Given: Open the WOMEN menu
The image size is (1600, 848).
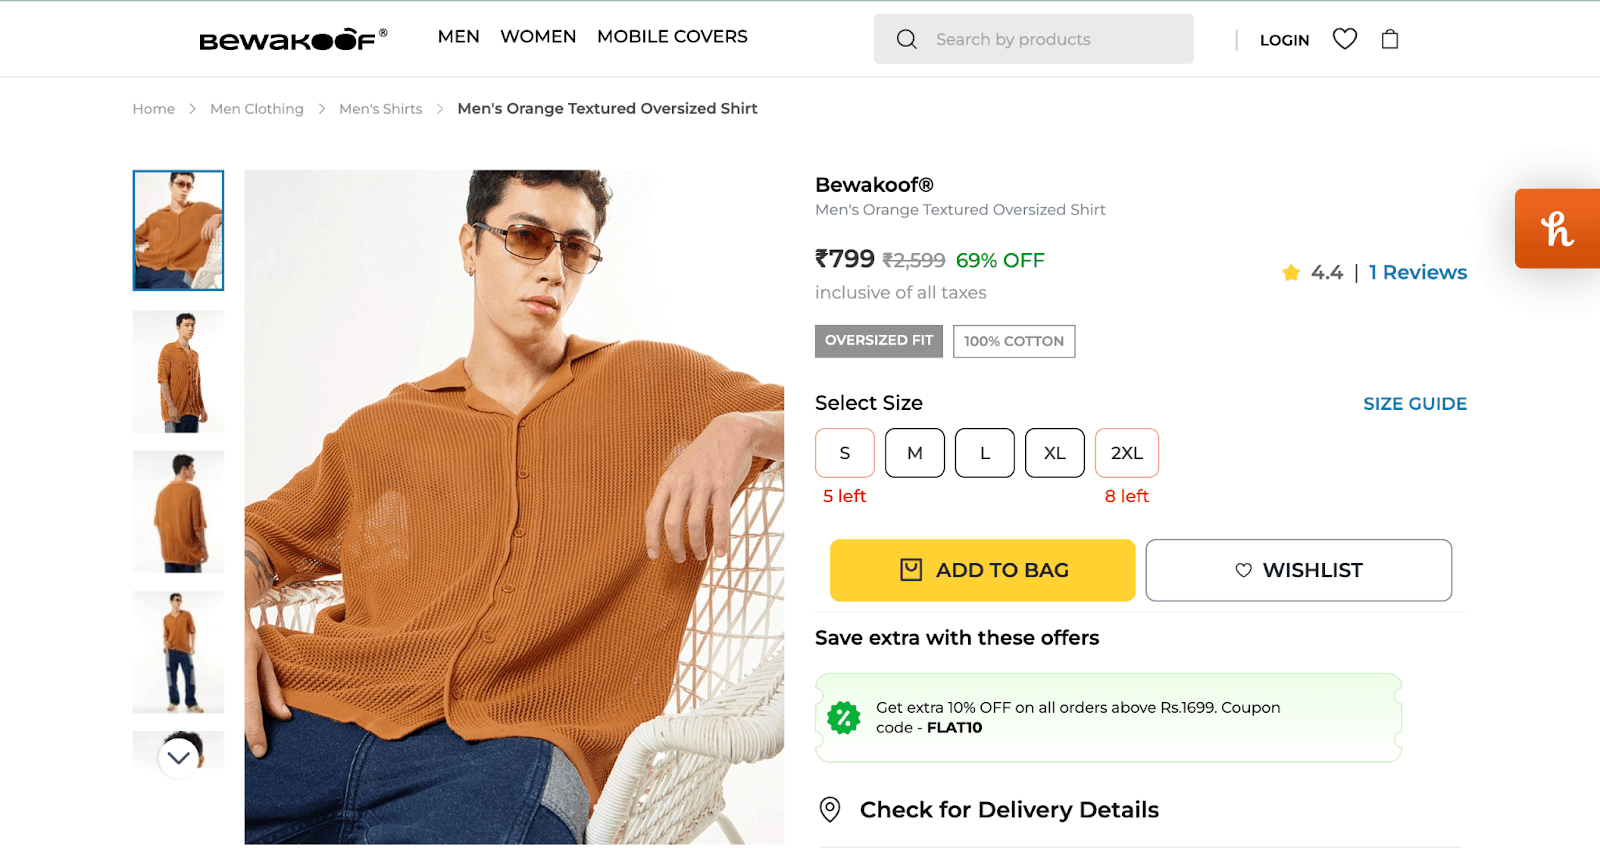Looking at the screenshot, I should coord(538,37).
